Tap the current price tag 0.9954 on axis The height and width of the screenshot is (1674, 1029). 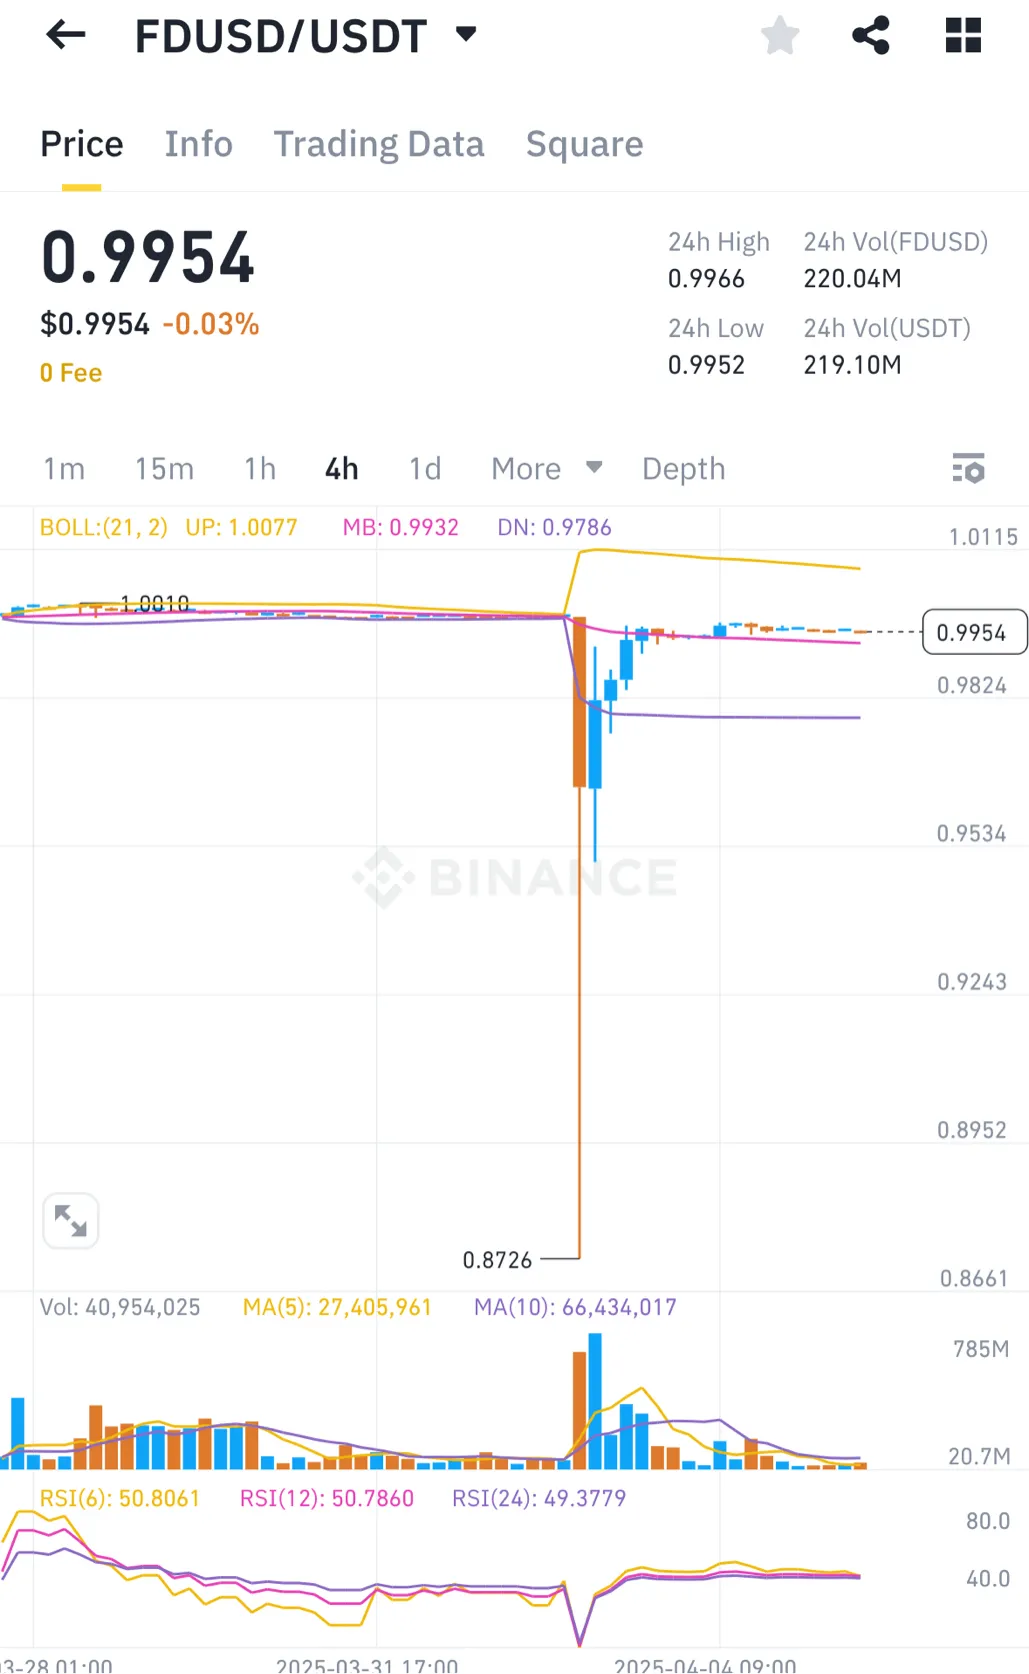[973, 632]
